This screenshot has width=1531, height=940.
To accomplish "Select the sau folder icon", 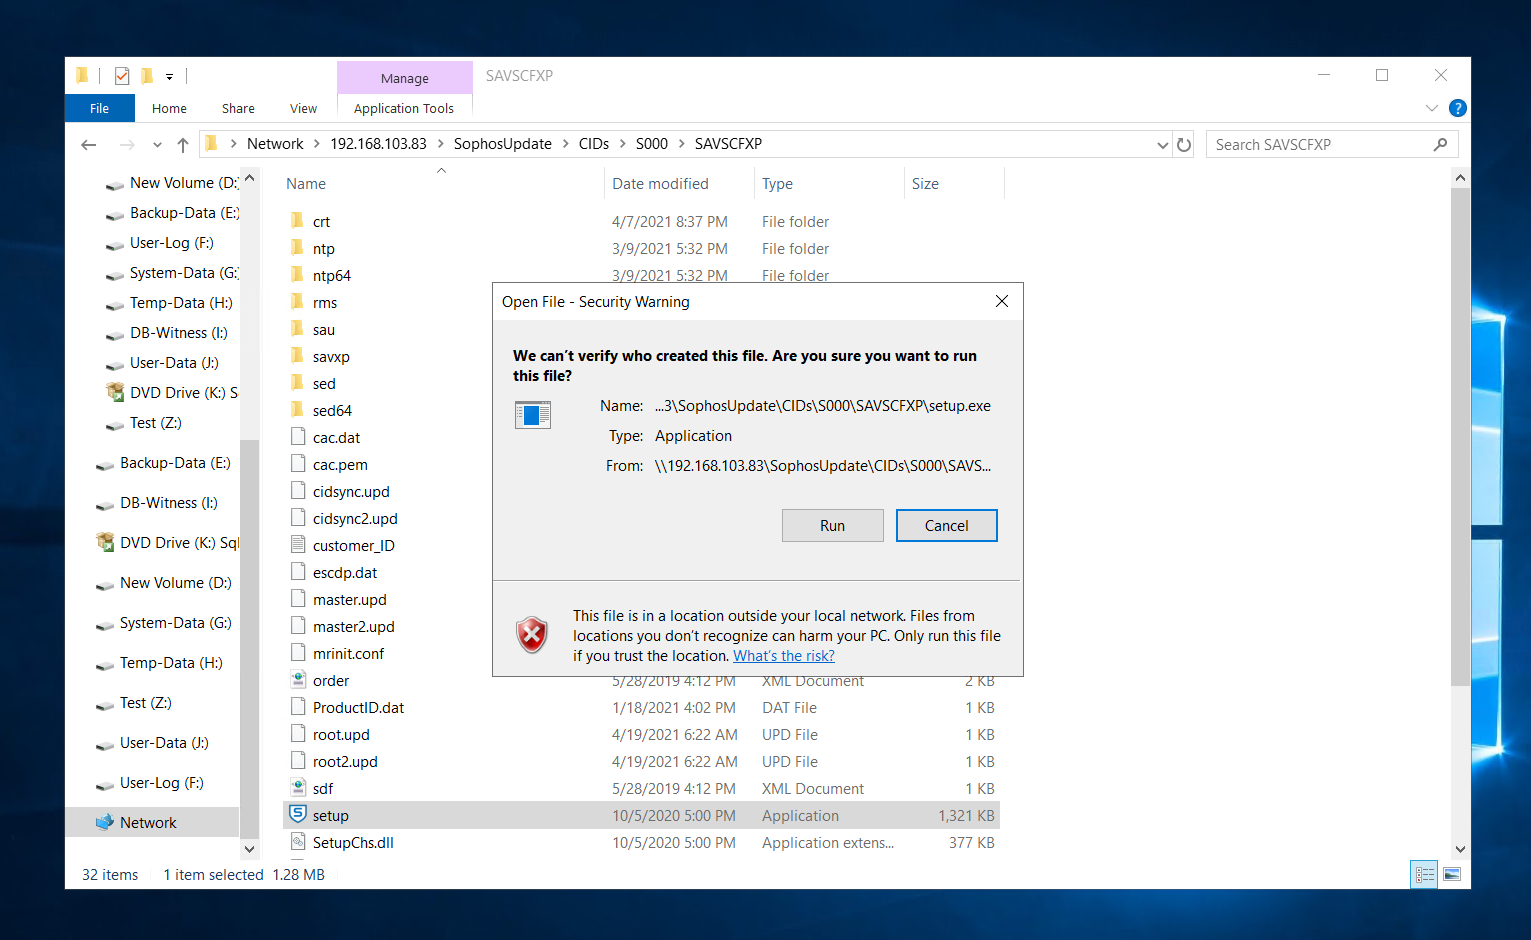I will pyautogui.click(x=297, y=329).
